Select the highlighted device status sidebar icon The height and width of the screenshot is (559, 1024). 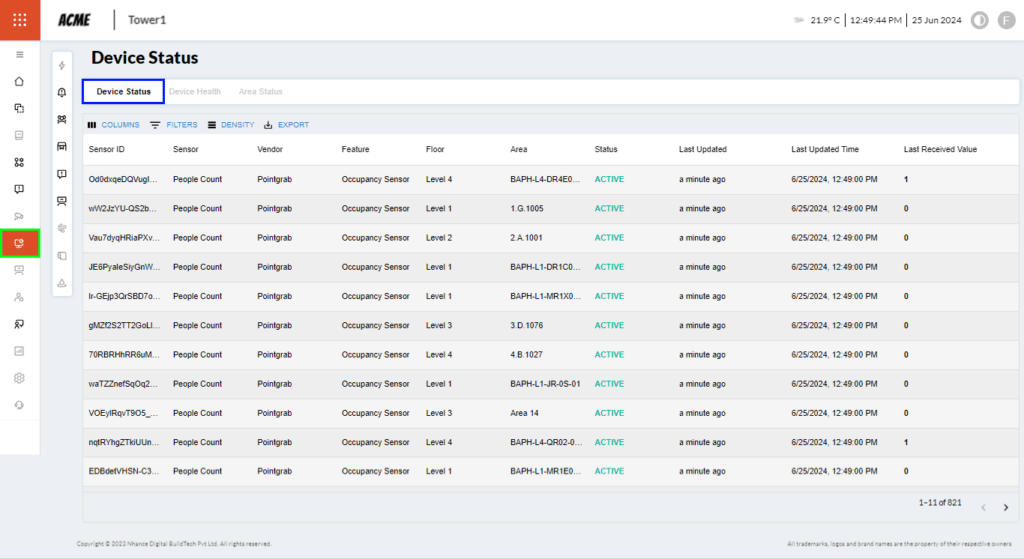click(20, 243)
